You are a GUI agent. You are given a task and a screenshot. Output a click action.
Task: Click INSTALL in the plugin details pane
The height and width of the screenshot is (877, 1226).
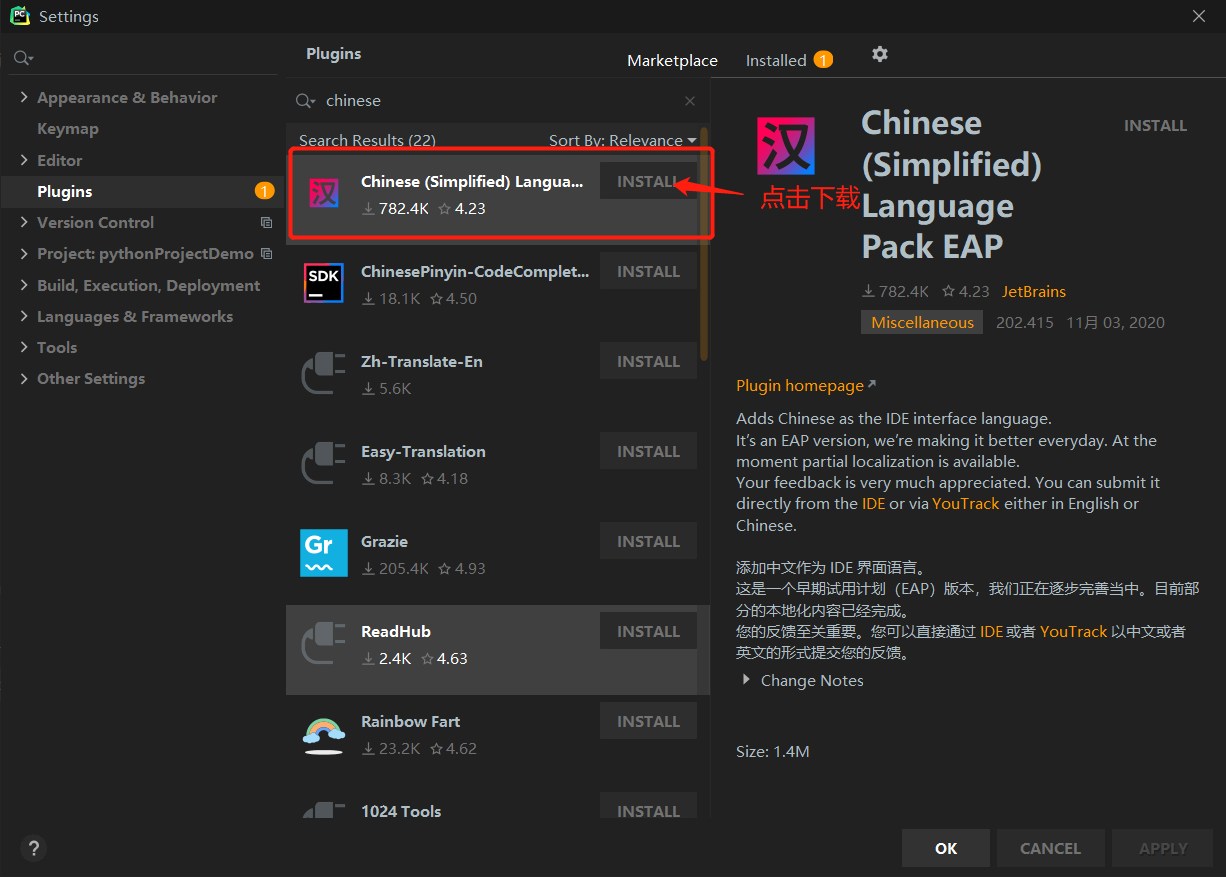click(x=1156, y=126)
